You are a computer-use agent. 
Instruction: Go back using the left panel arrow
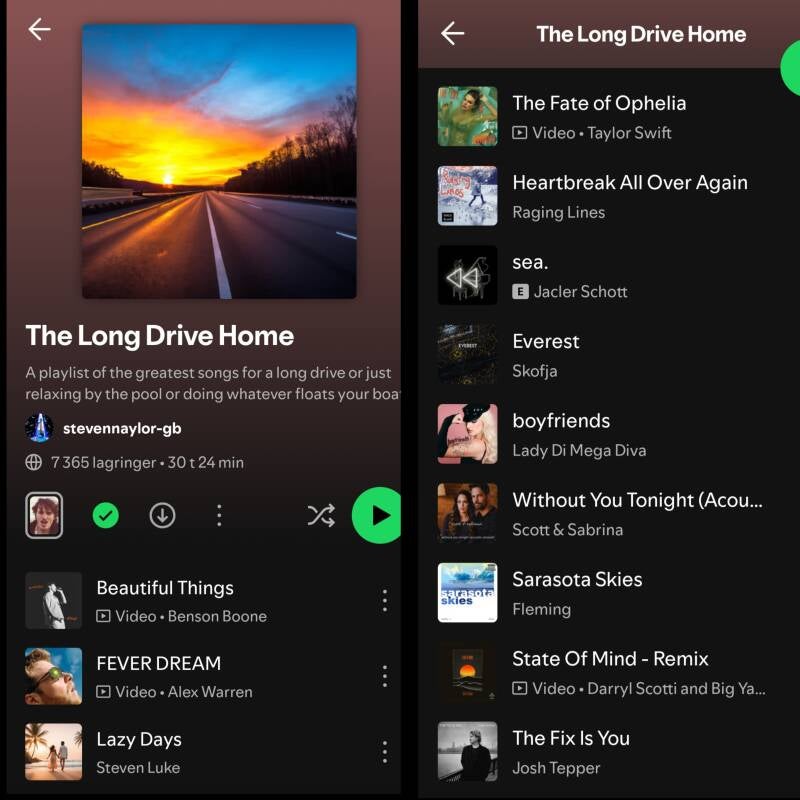point(39,29)
